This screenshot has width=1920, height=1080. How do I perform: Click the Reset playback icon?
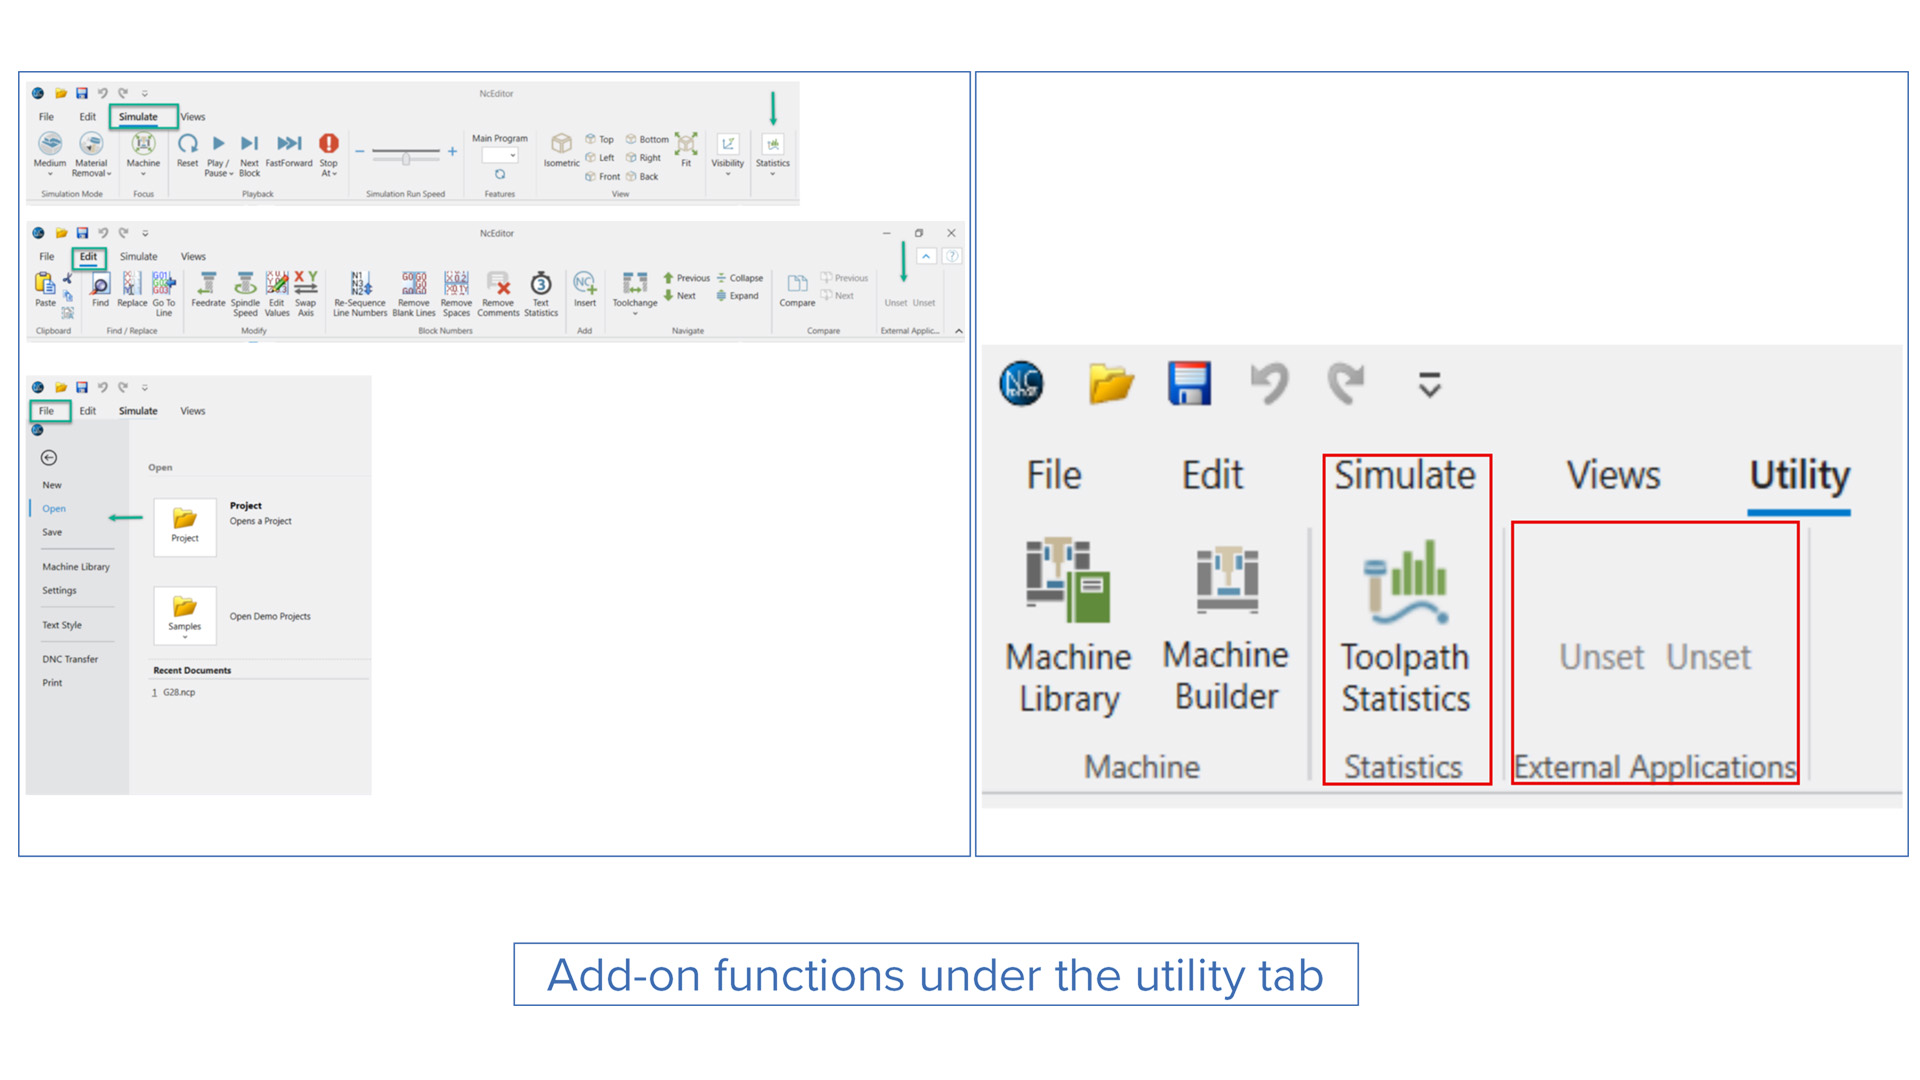(187, 145)
